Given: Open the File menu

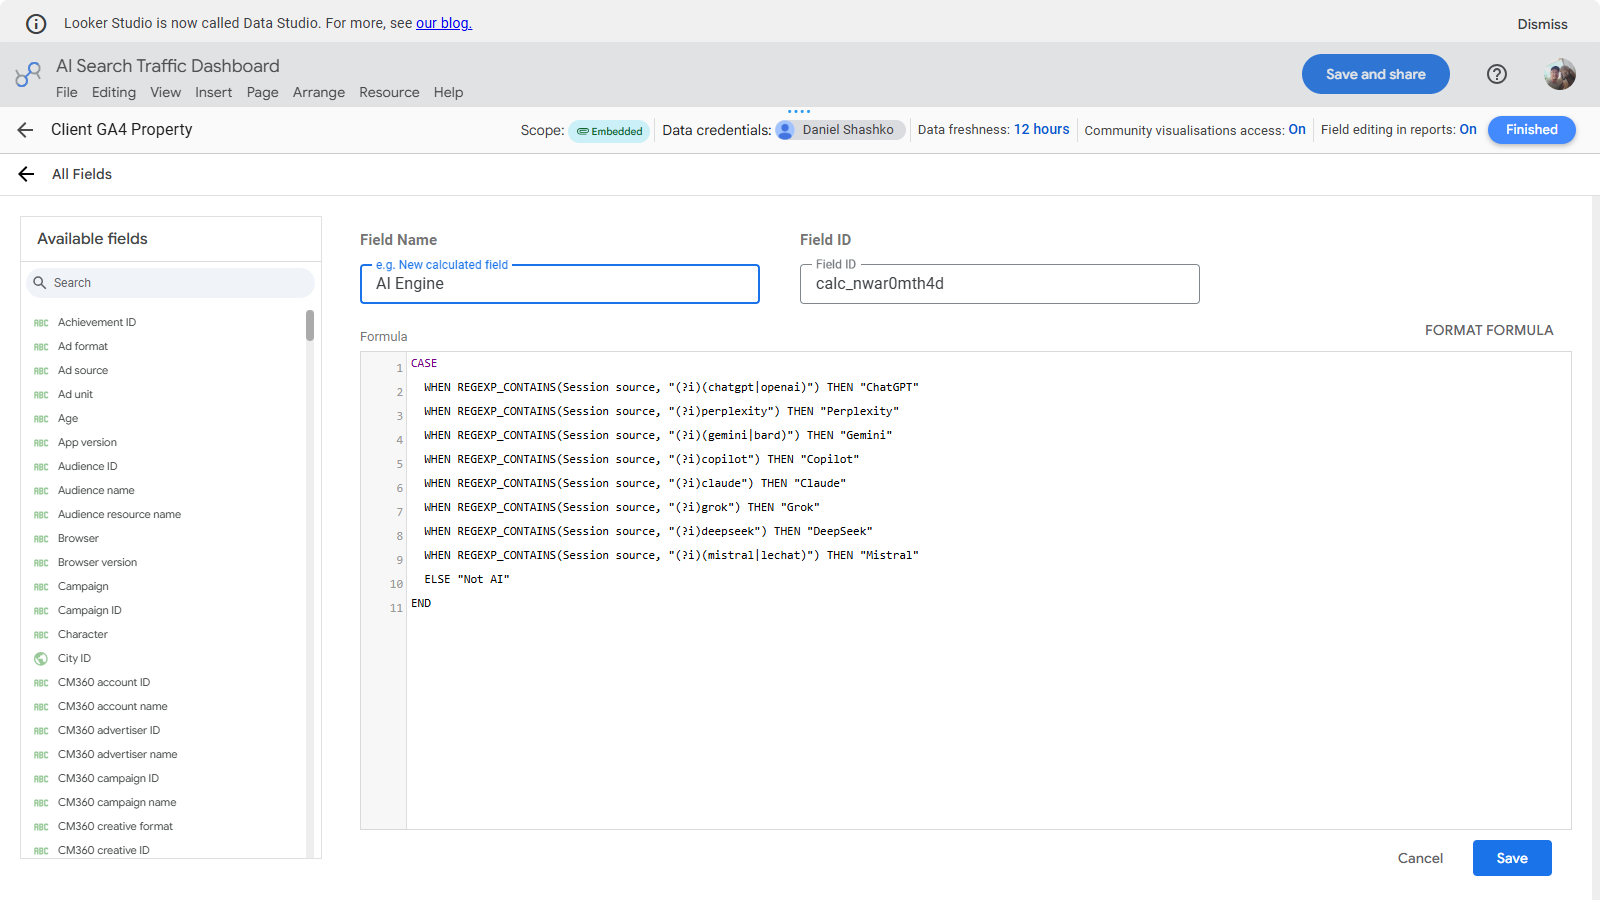Looking at the screenshot, I should 67,92.
